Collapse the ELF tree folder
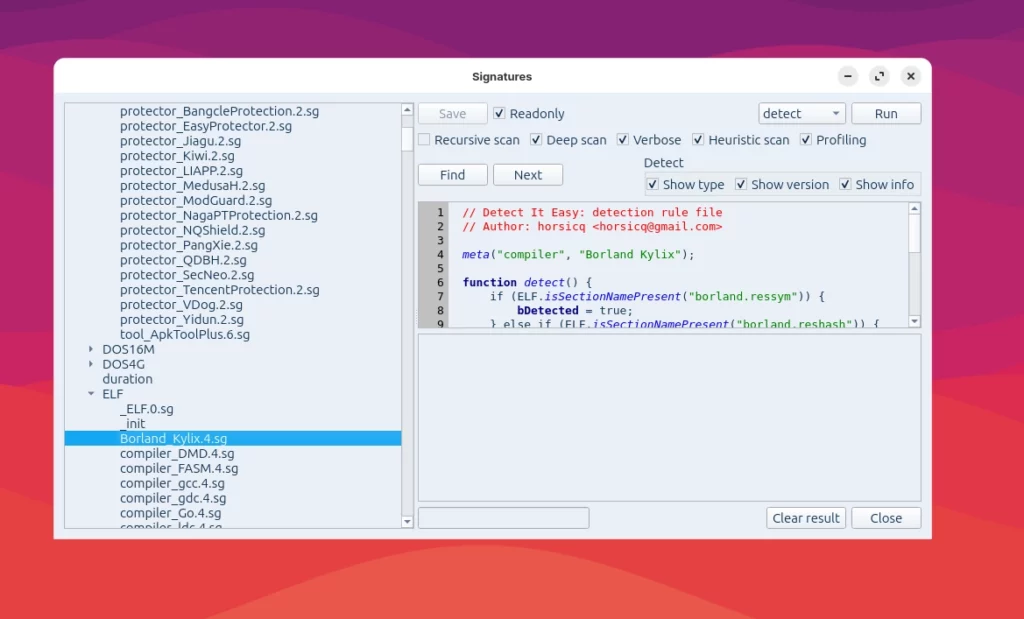This screenshot has width=1024, height=619. (91, 395)
